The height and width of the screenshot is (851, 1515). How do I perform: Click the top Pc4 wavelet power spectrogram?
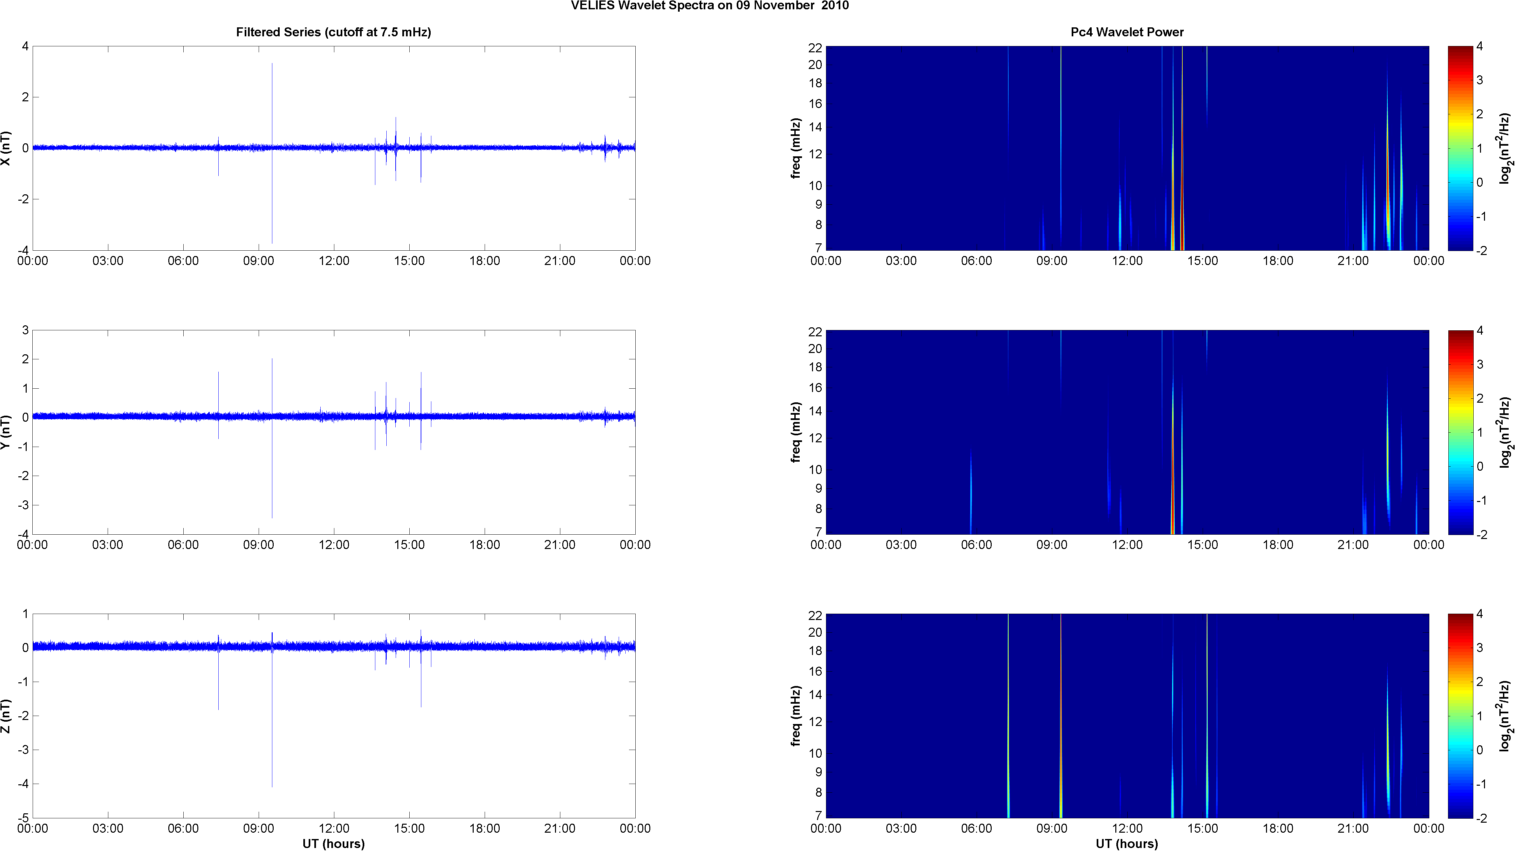1127,148
